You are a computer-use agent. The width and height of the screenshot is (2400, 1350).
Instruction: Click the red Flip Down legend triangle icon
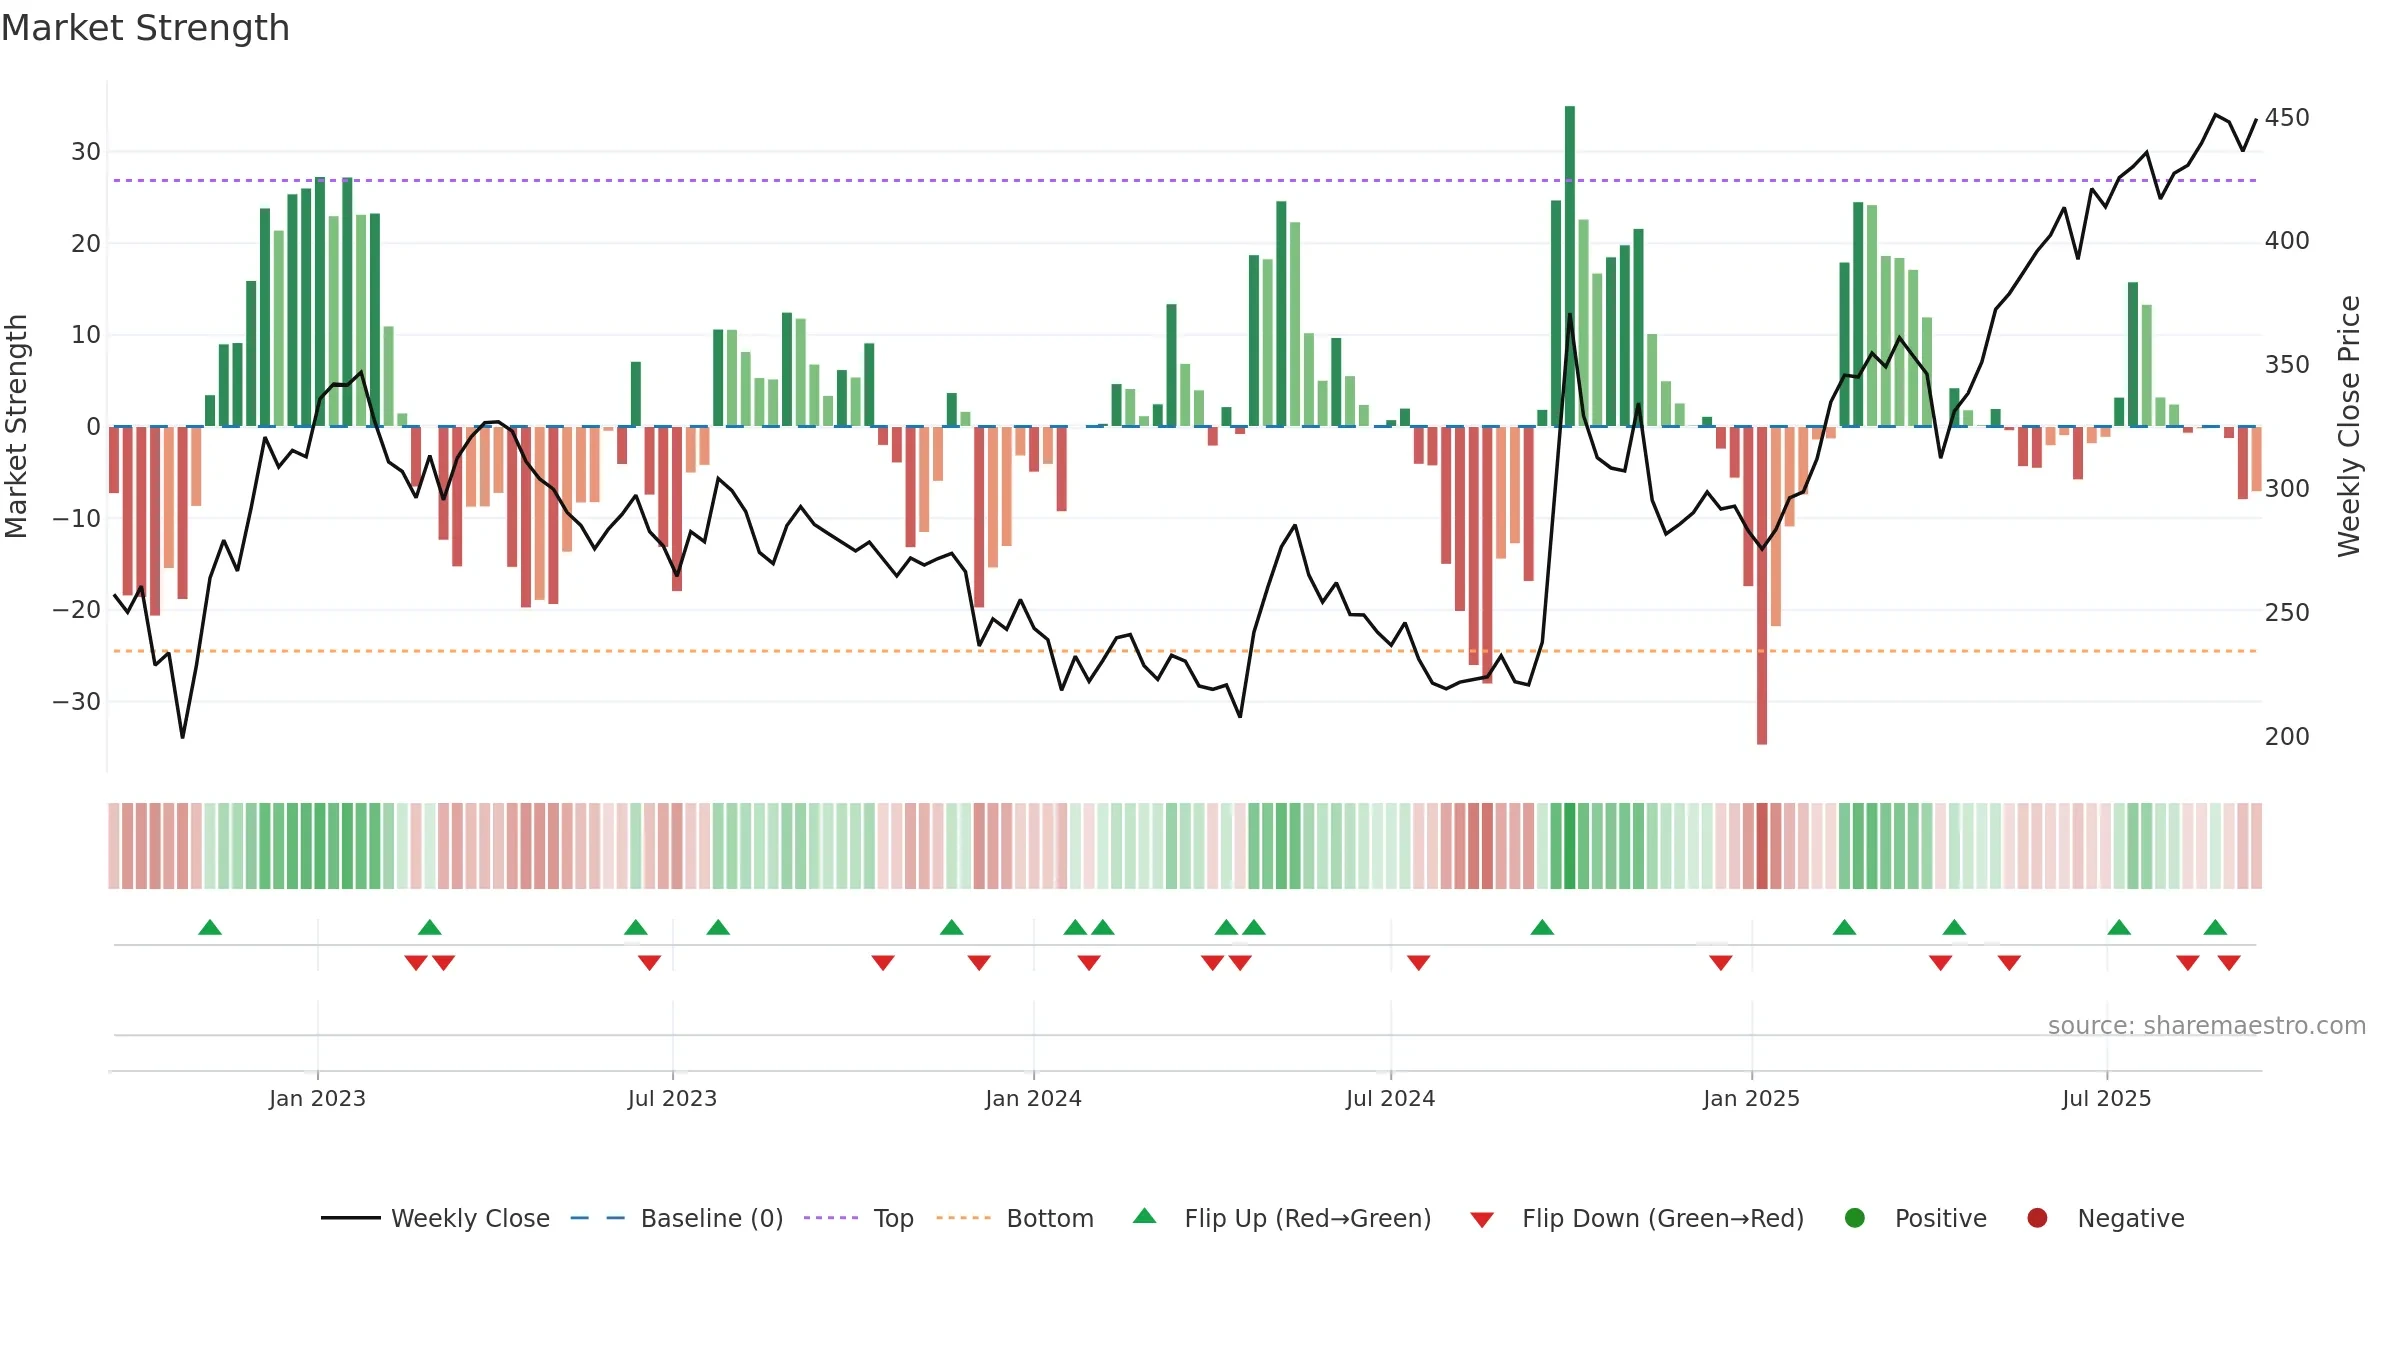1482,1220
